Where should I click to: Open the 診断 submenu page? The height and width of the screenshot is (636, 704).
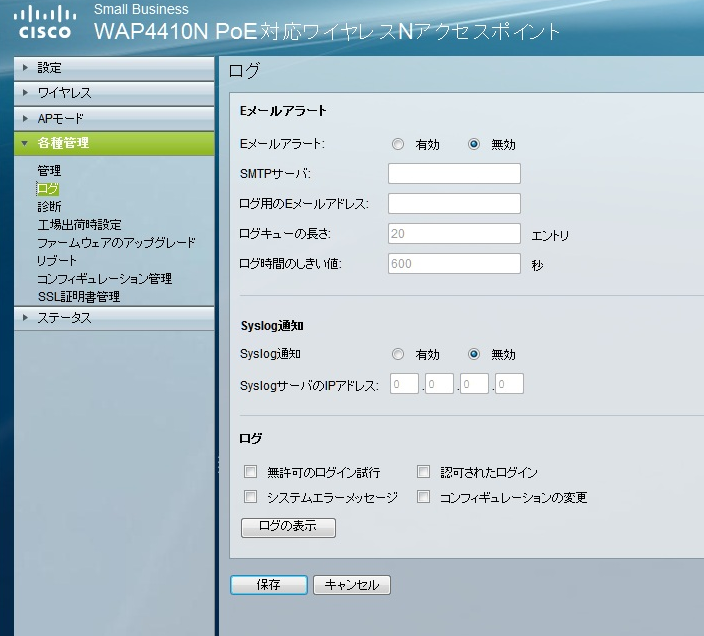point(49,206)
